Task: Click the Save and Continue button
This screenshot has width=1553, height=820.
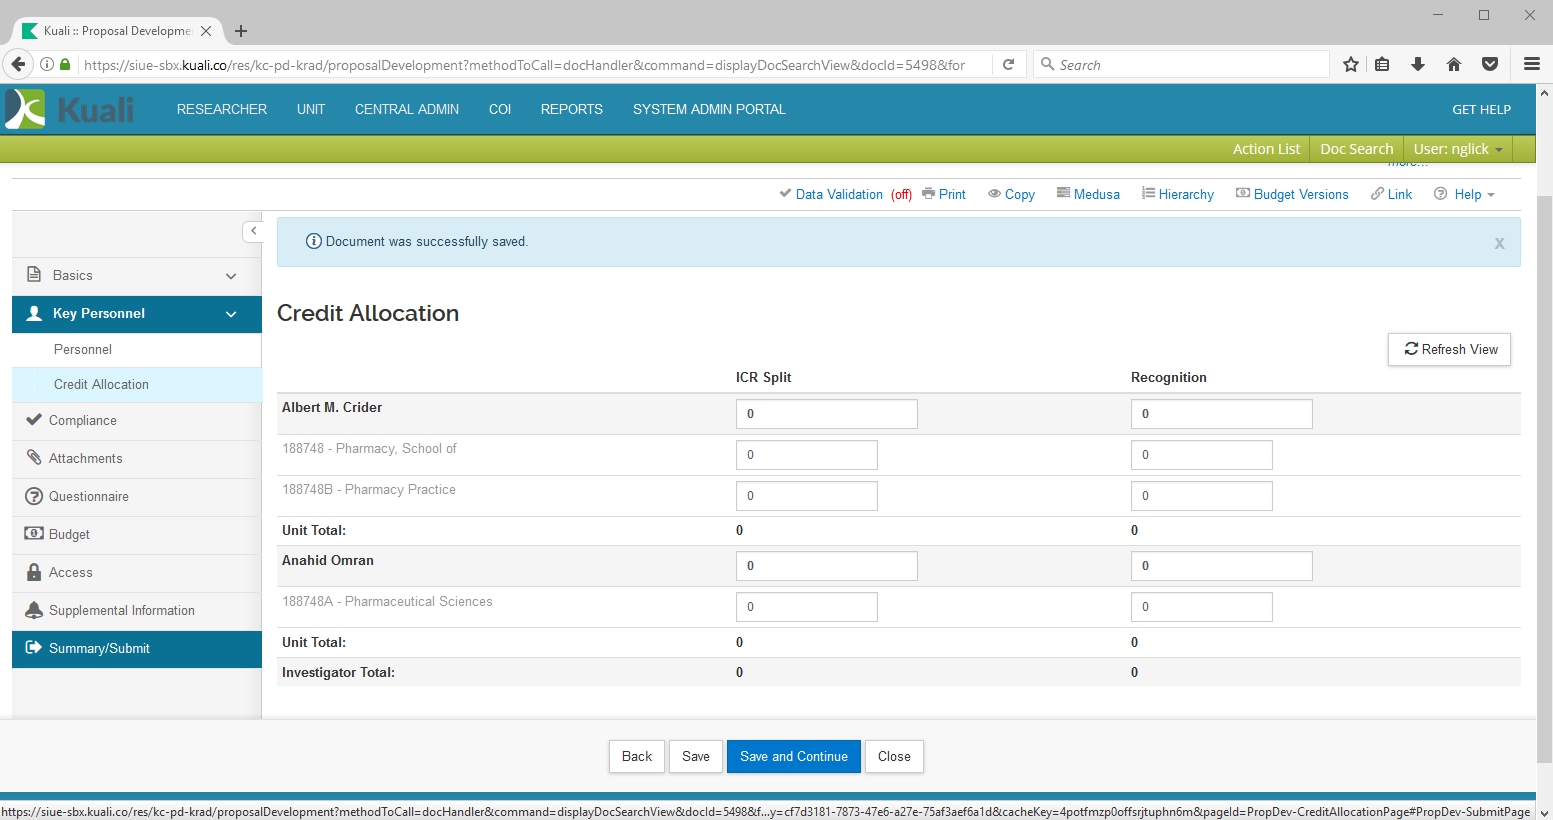Action: coord(793,756)
